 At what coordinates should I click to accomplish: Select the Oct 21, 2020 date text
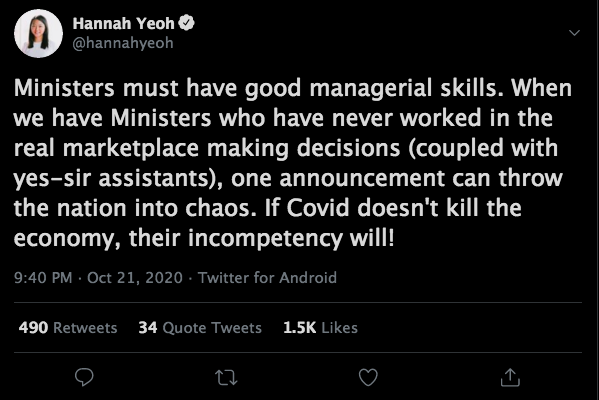pyautogui.click(x=135, y=278)
